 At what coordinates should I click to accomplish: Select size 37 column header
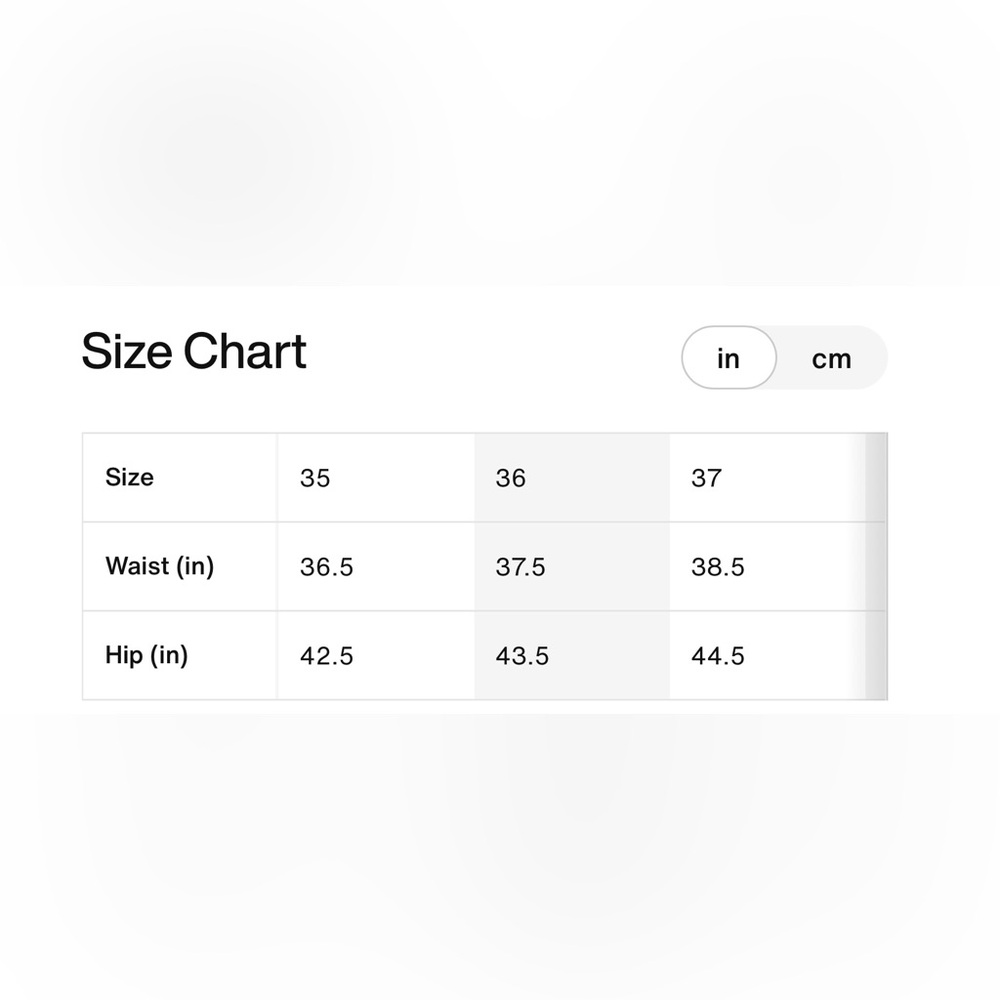pyautogui.click(x=707, y=478)
